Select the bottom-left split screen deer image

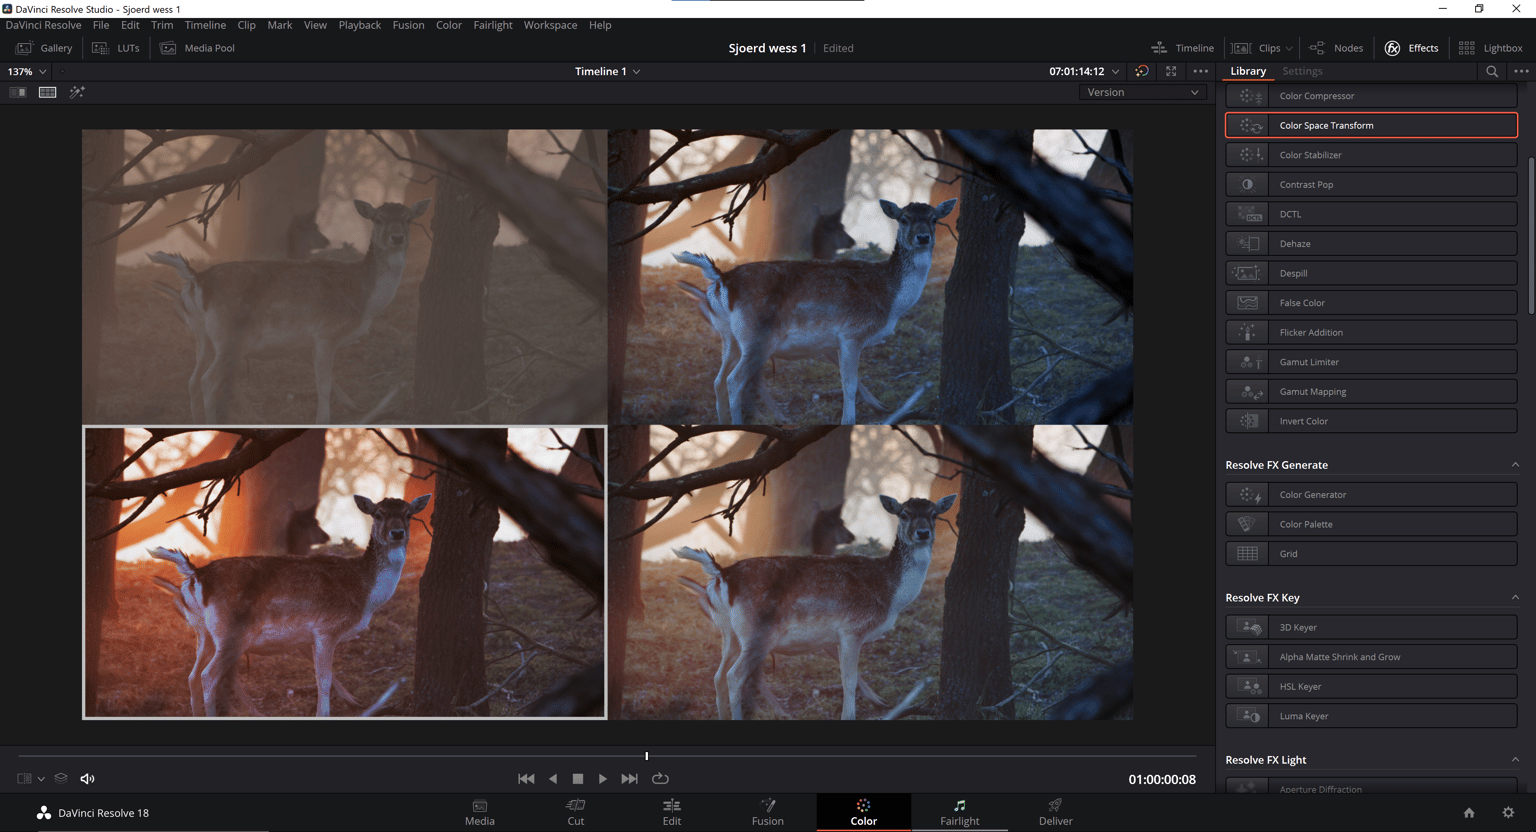[345, 572]
